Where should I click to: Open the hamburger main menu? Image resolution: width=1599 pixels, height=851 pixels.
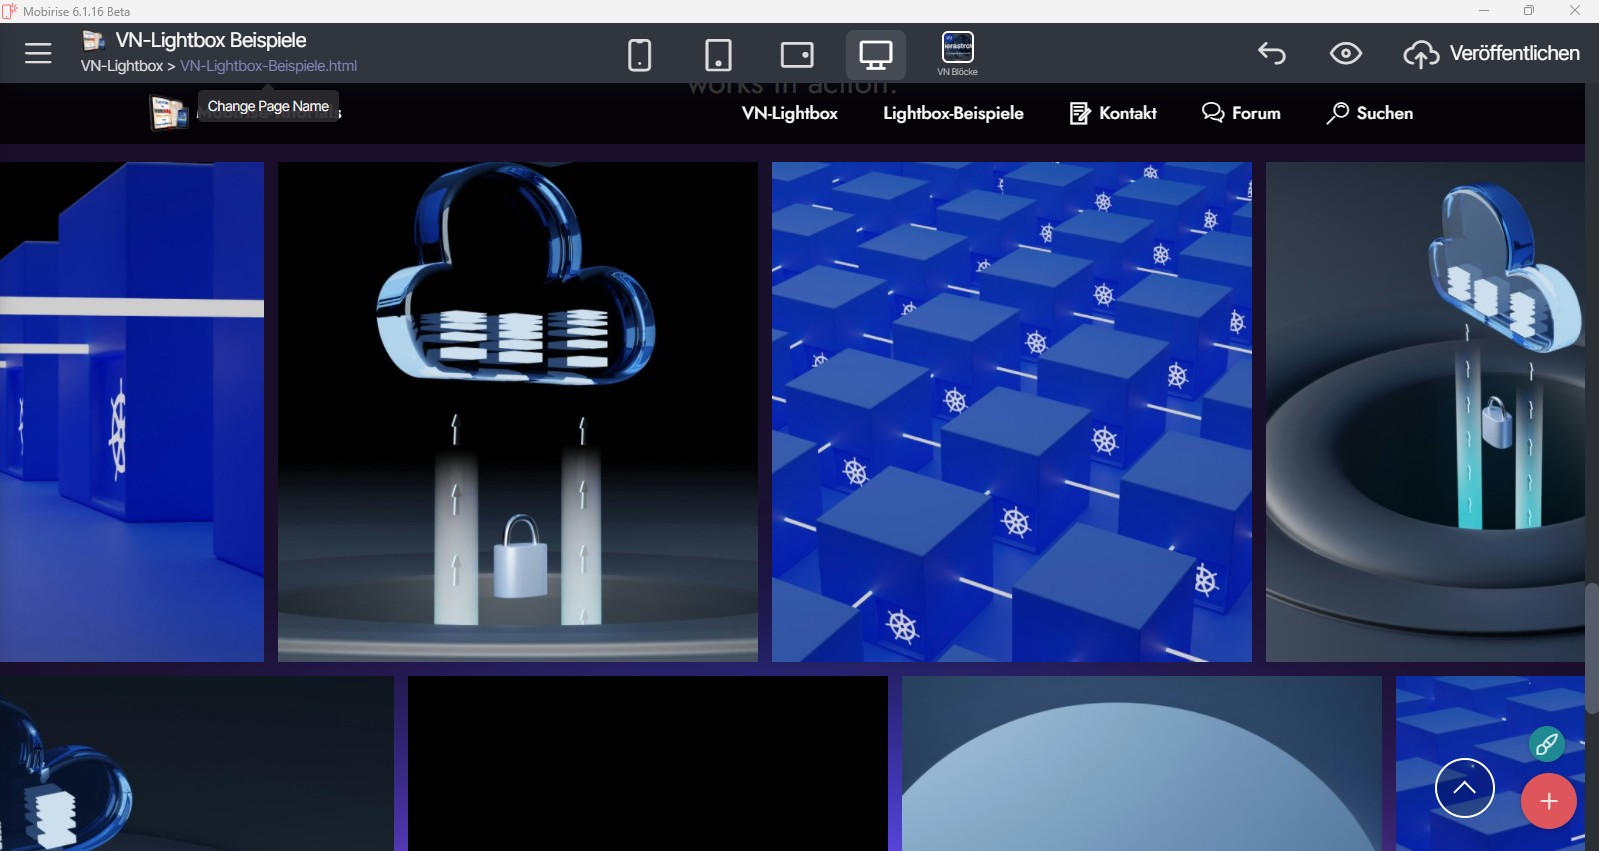tap(38, 53)
